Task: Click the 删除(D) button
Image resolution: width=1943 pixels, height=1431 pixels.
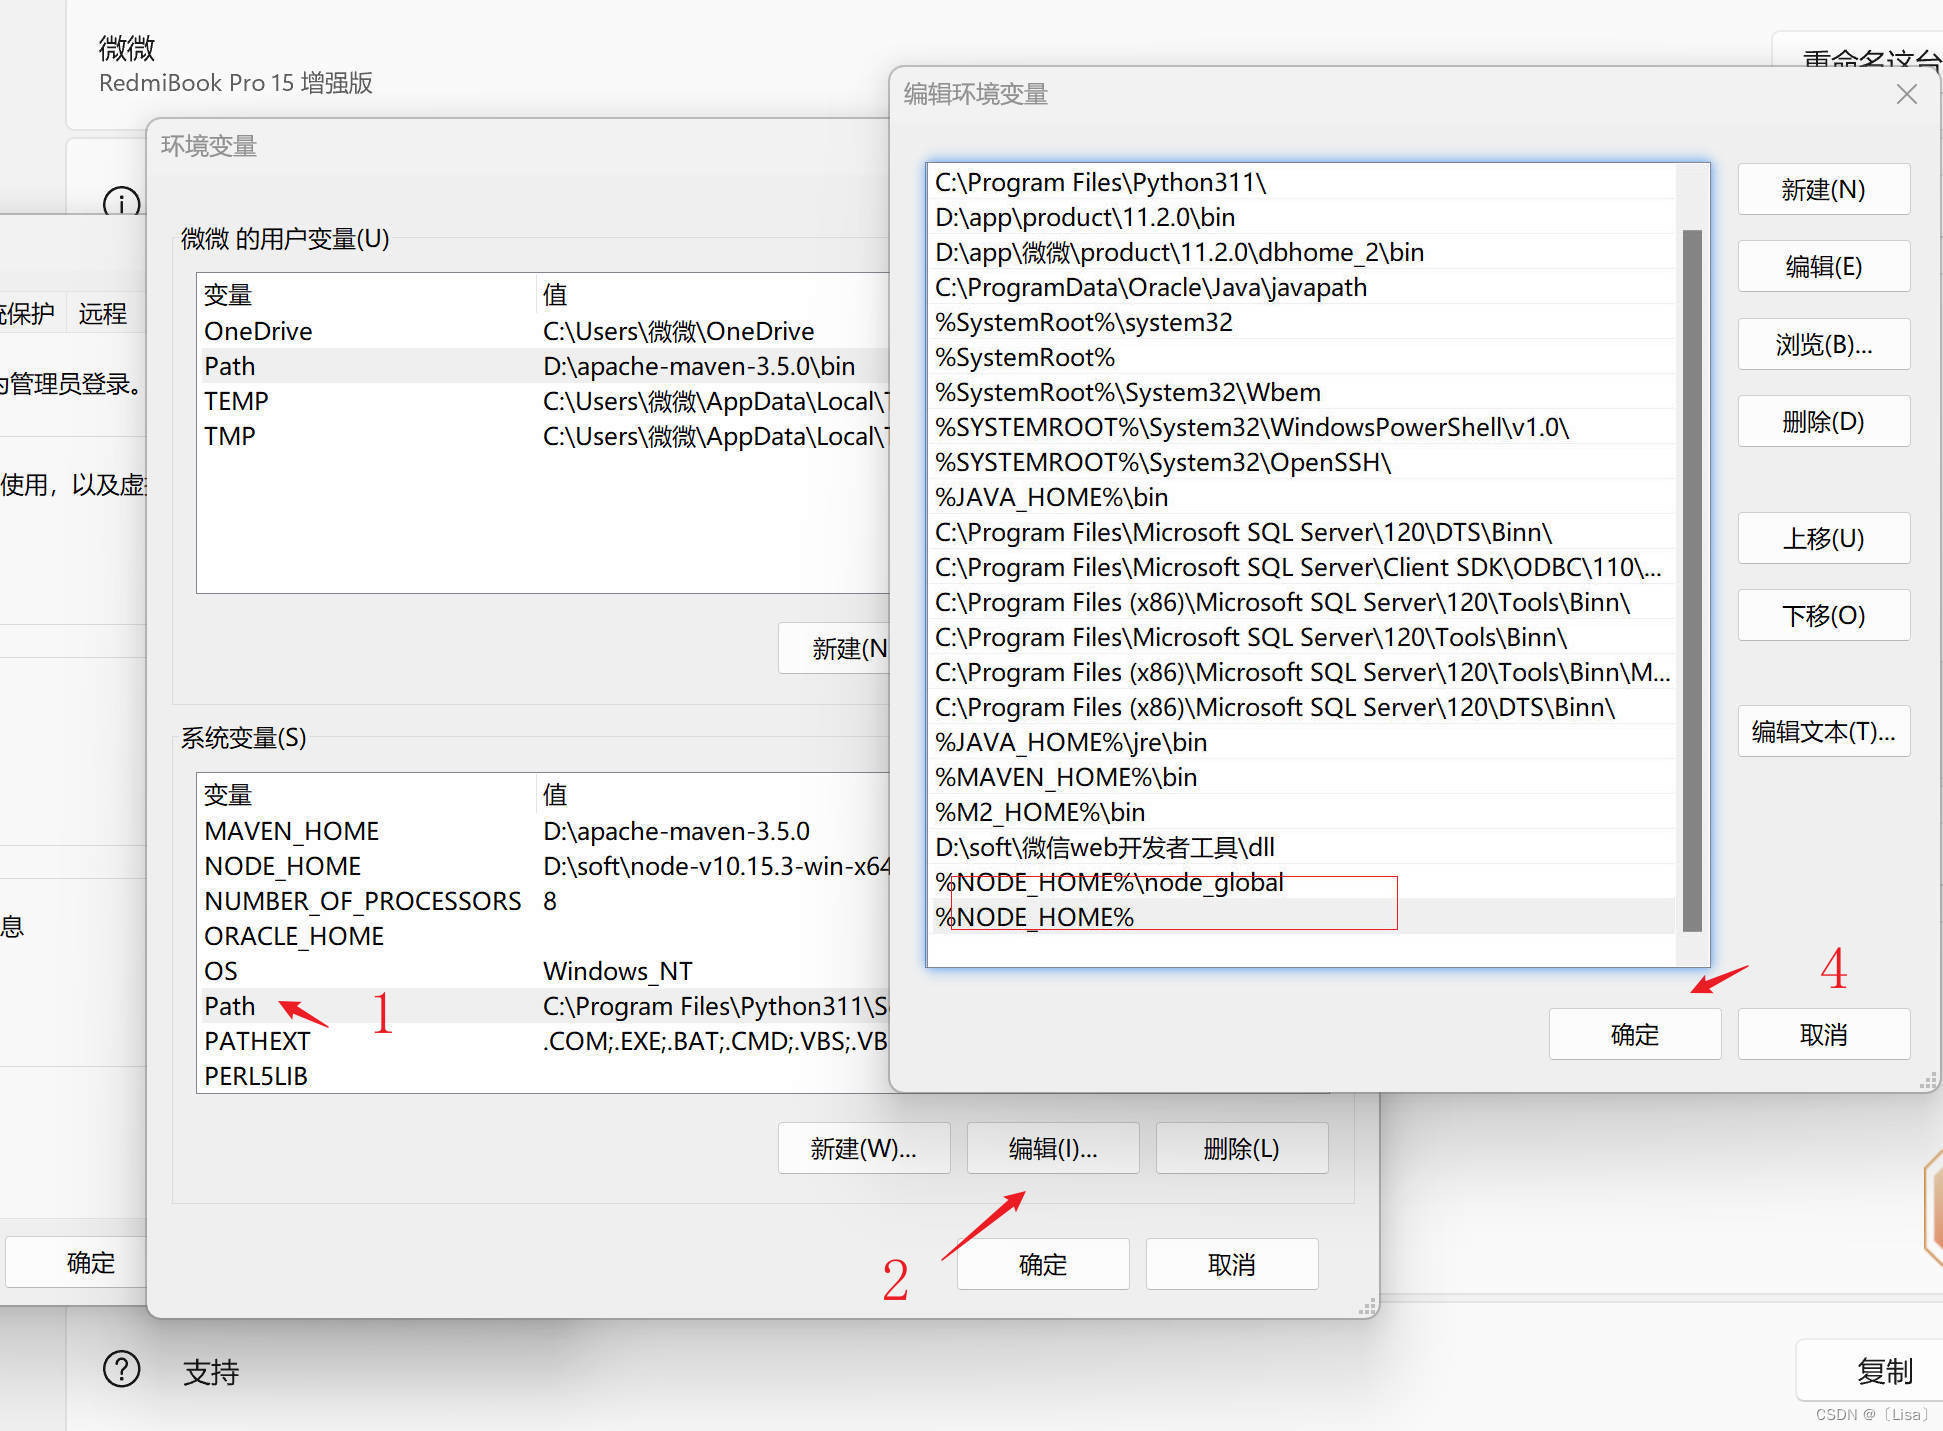Action: [1823, 422]
